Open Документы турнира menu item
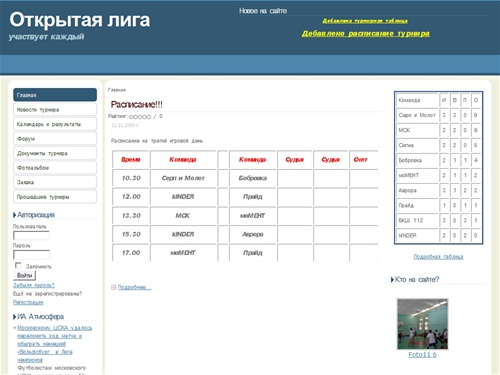500x375 pixels. [x=55, y=153]
